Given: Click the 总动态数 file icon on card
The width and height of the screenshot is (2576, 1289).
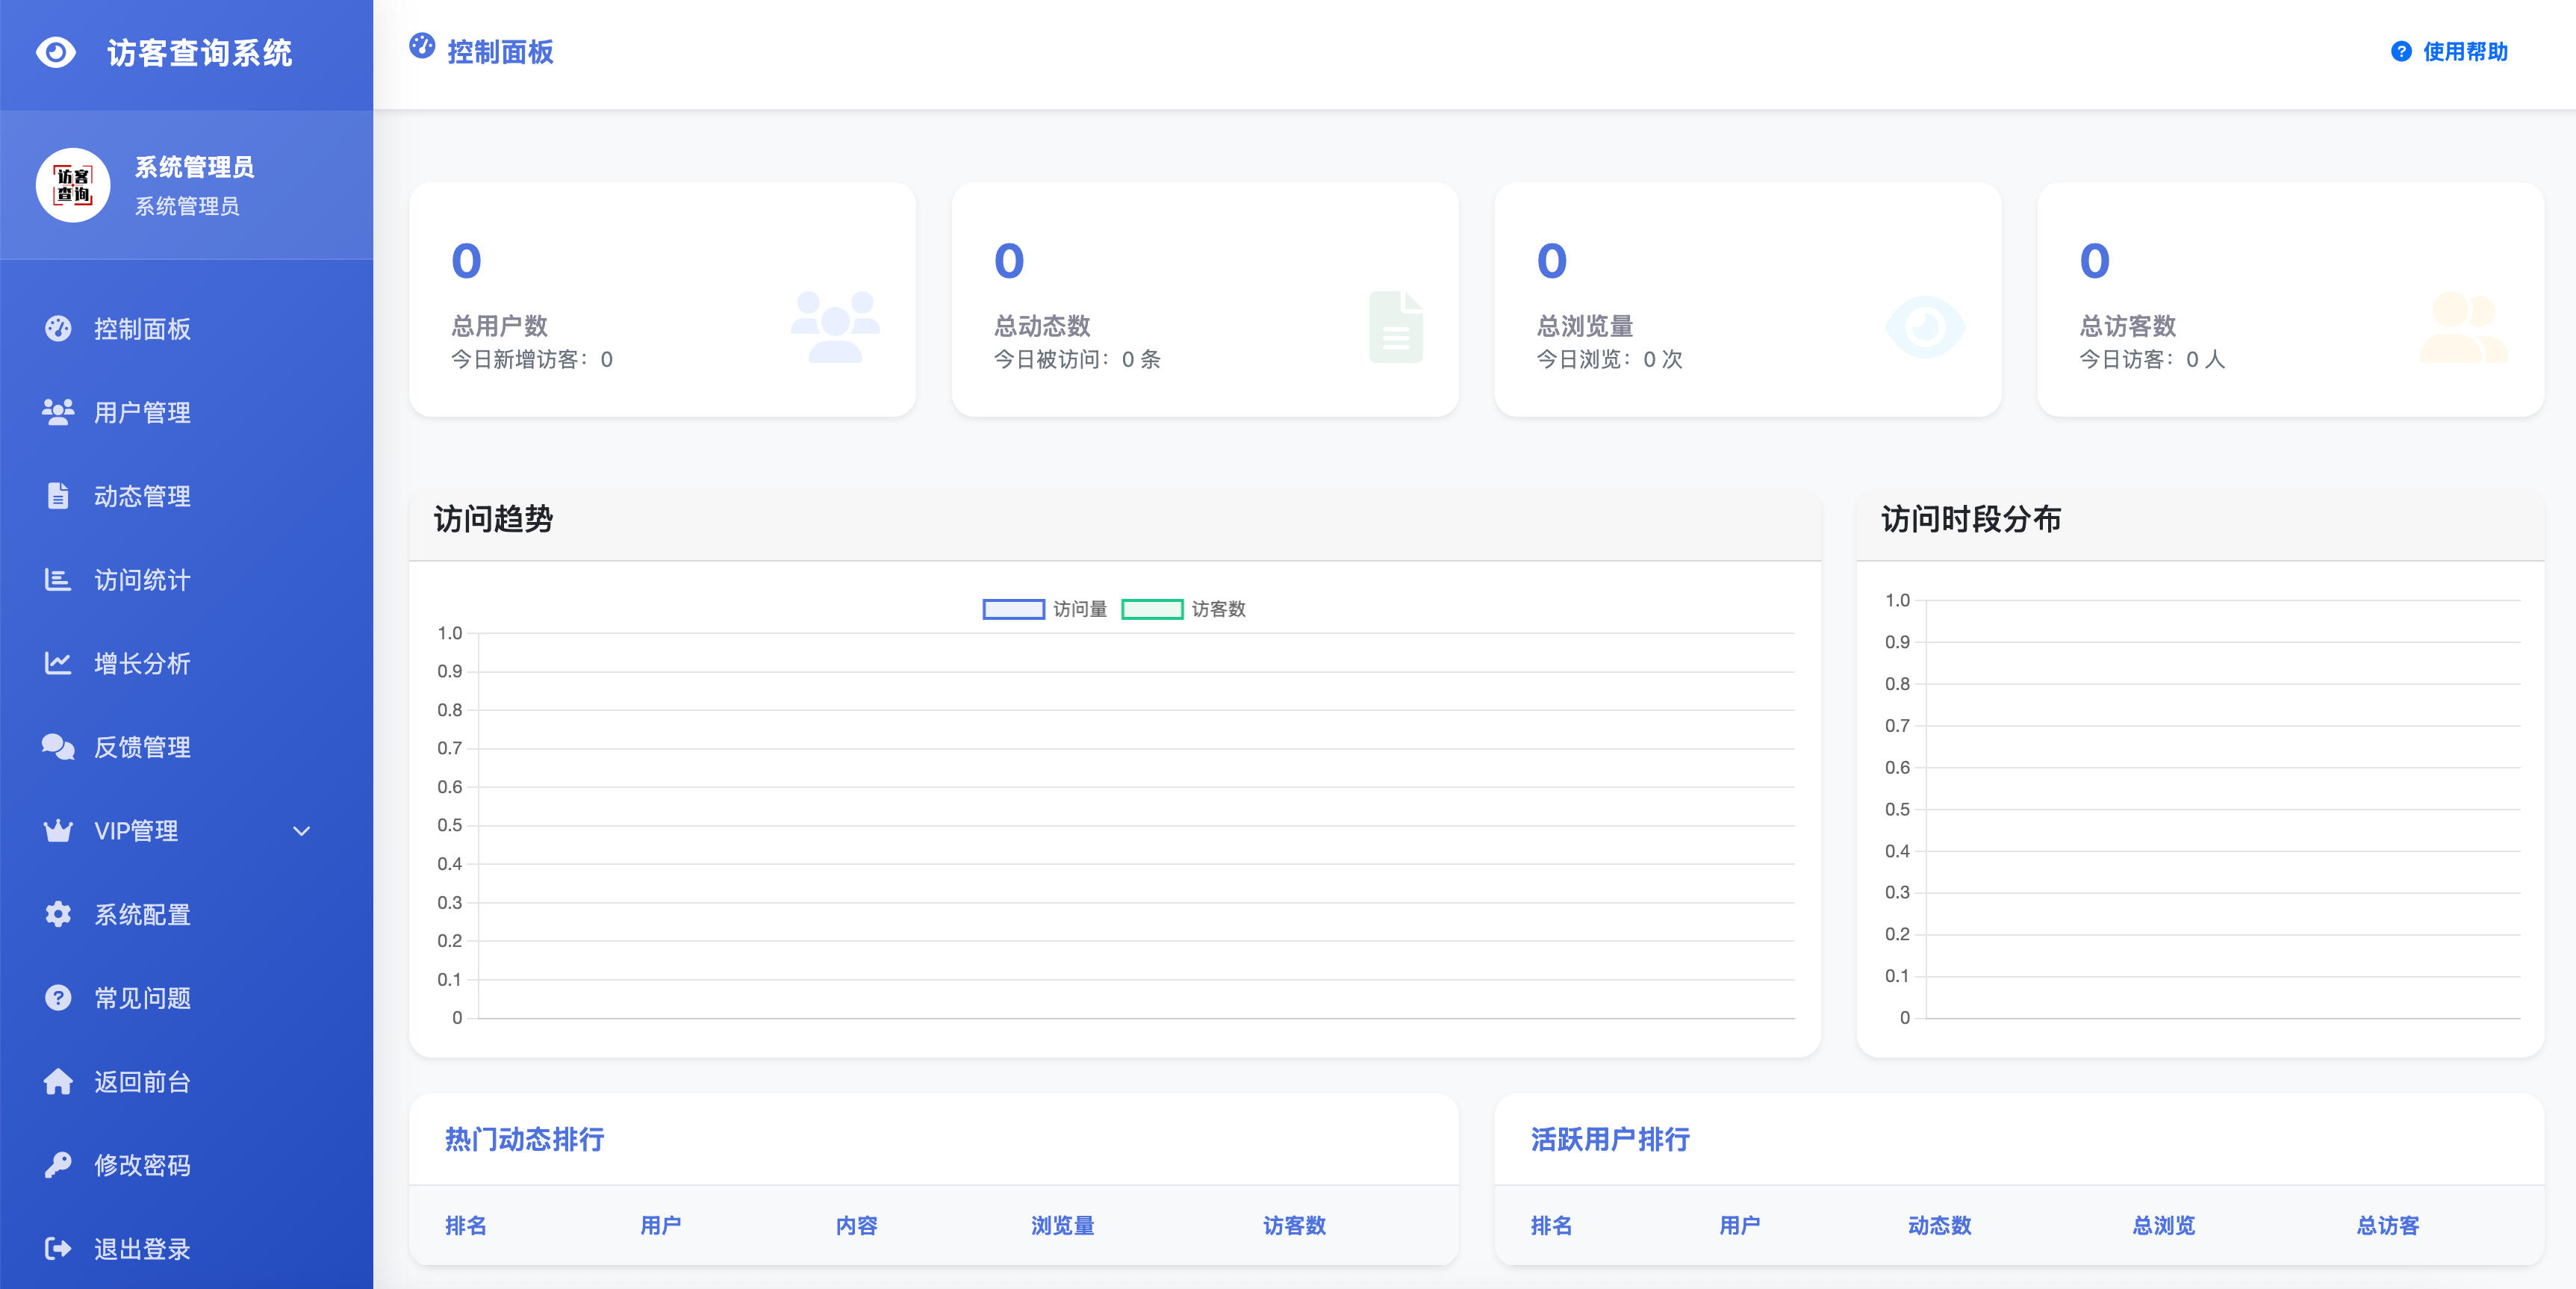Looking at the screenshot, I should (x=1396, y=327).
